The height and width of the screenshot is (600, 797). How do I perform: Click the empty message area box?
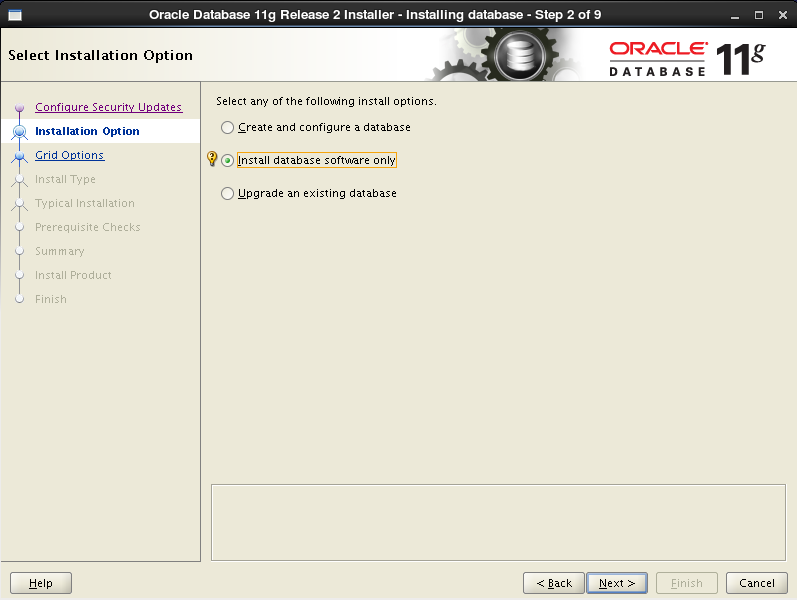click(x=498, y=522)
